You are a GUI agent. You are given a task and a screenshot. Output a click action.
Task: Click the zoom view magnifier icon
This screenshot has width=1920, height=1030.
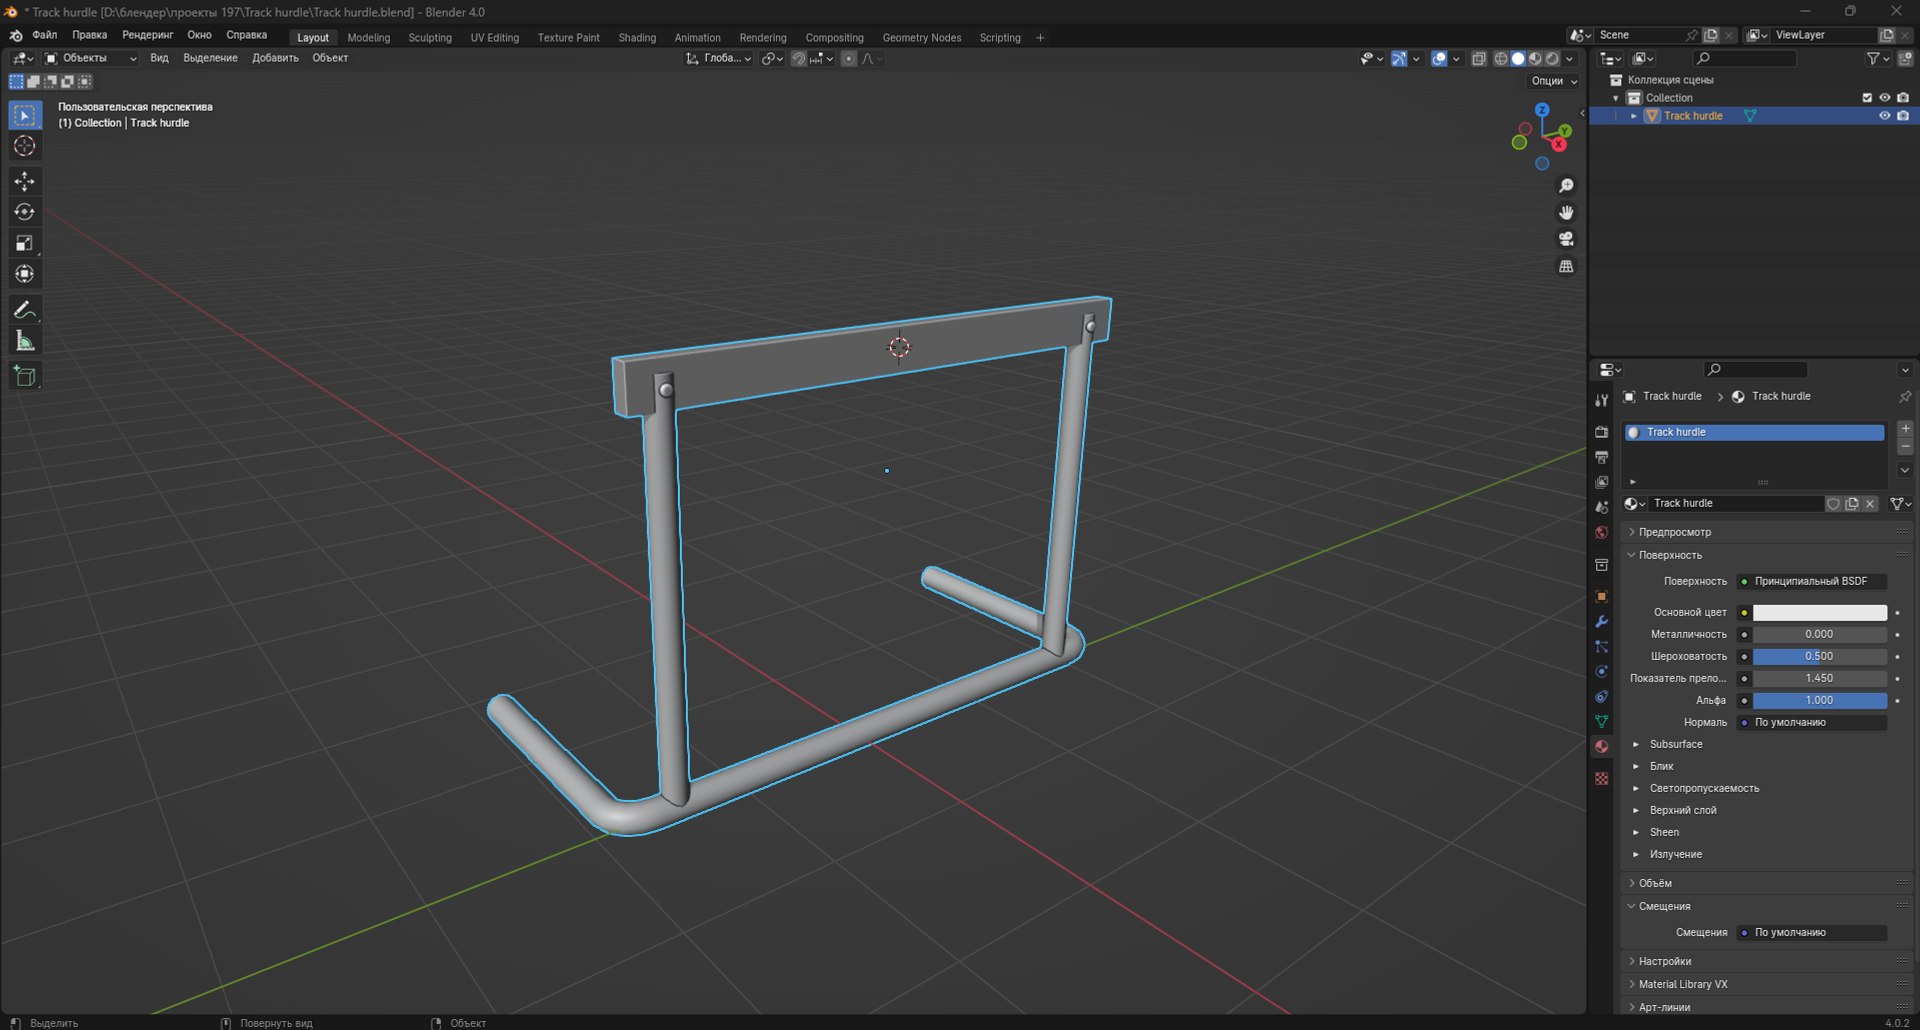(1566, 186)
